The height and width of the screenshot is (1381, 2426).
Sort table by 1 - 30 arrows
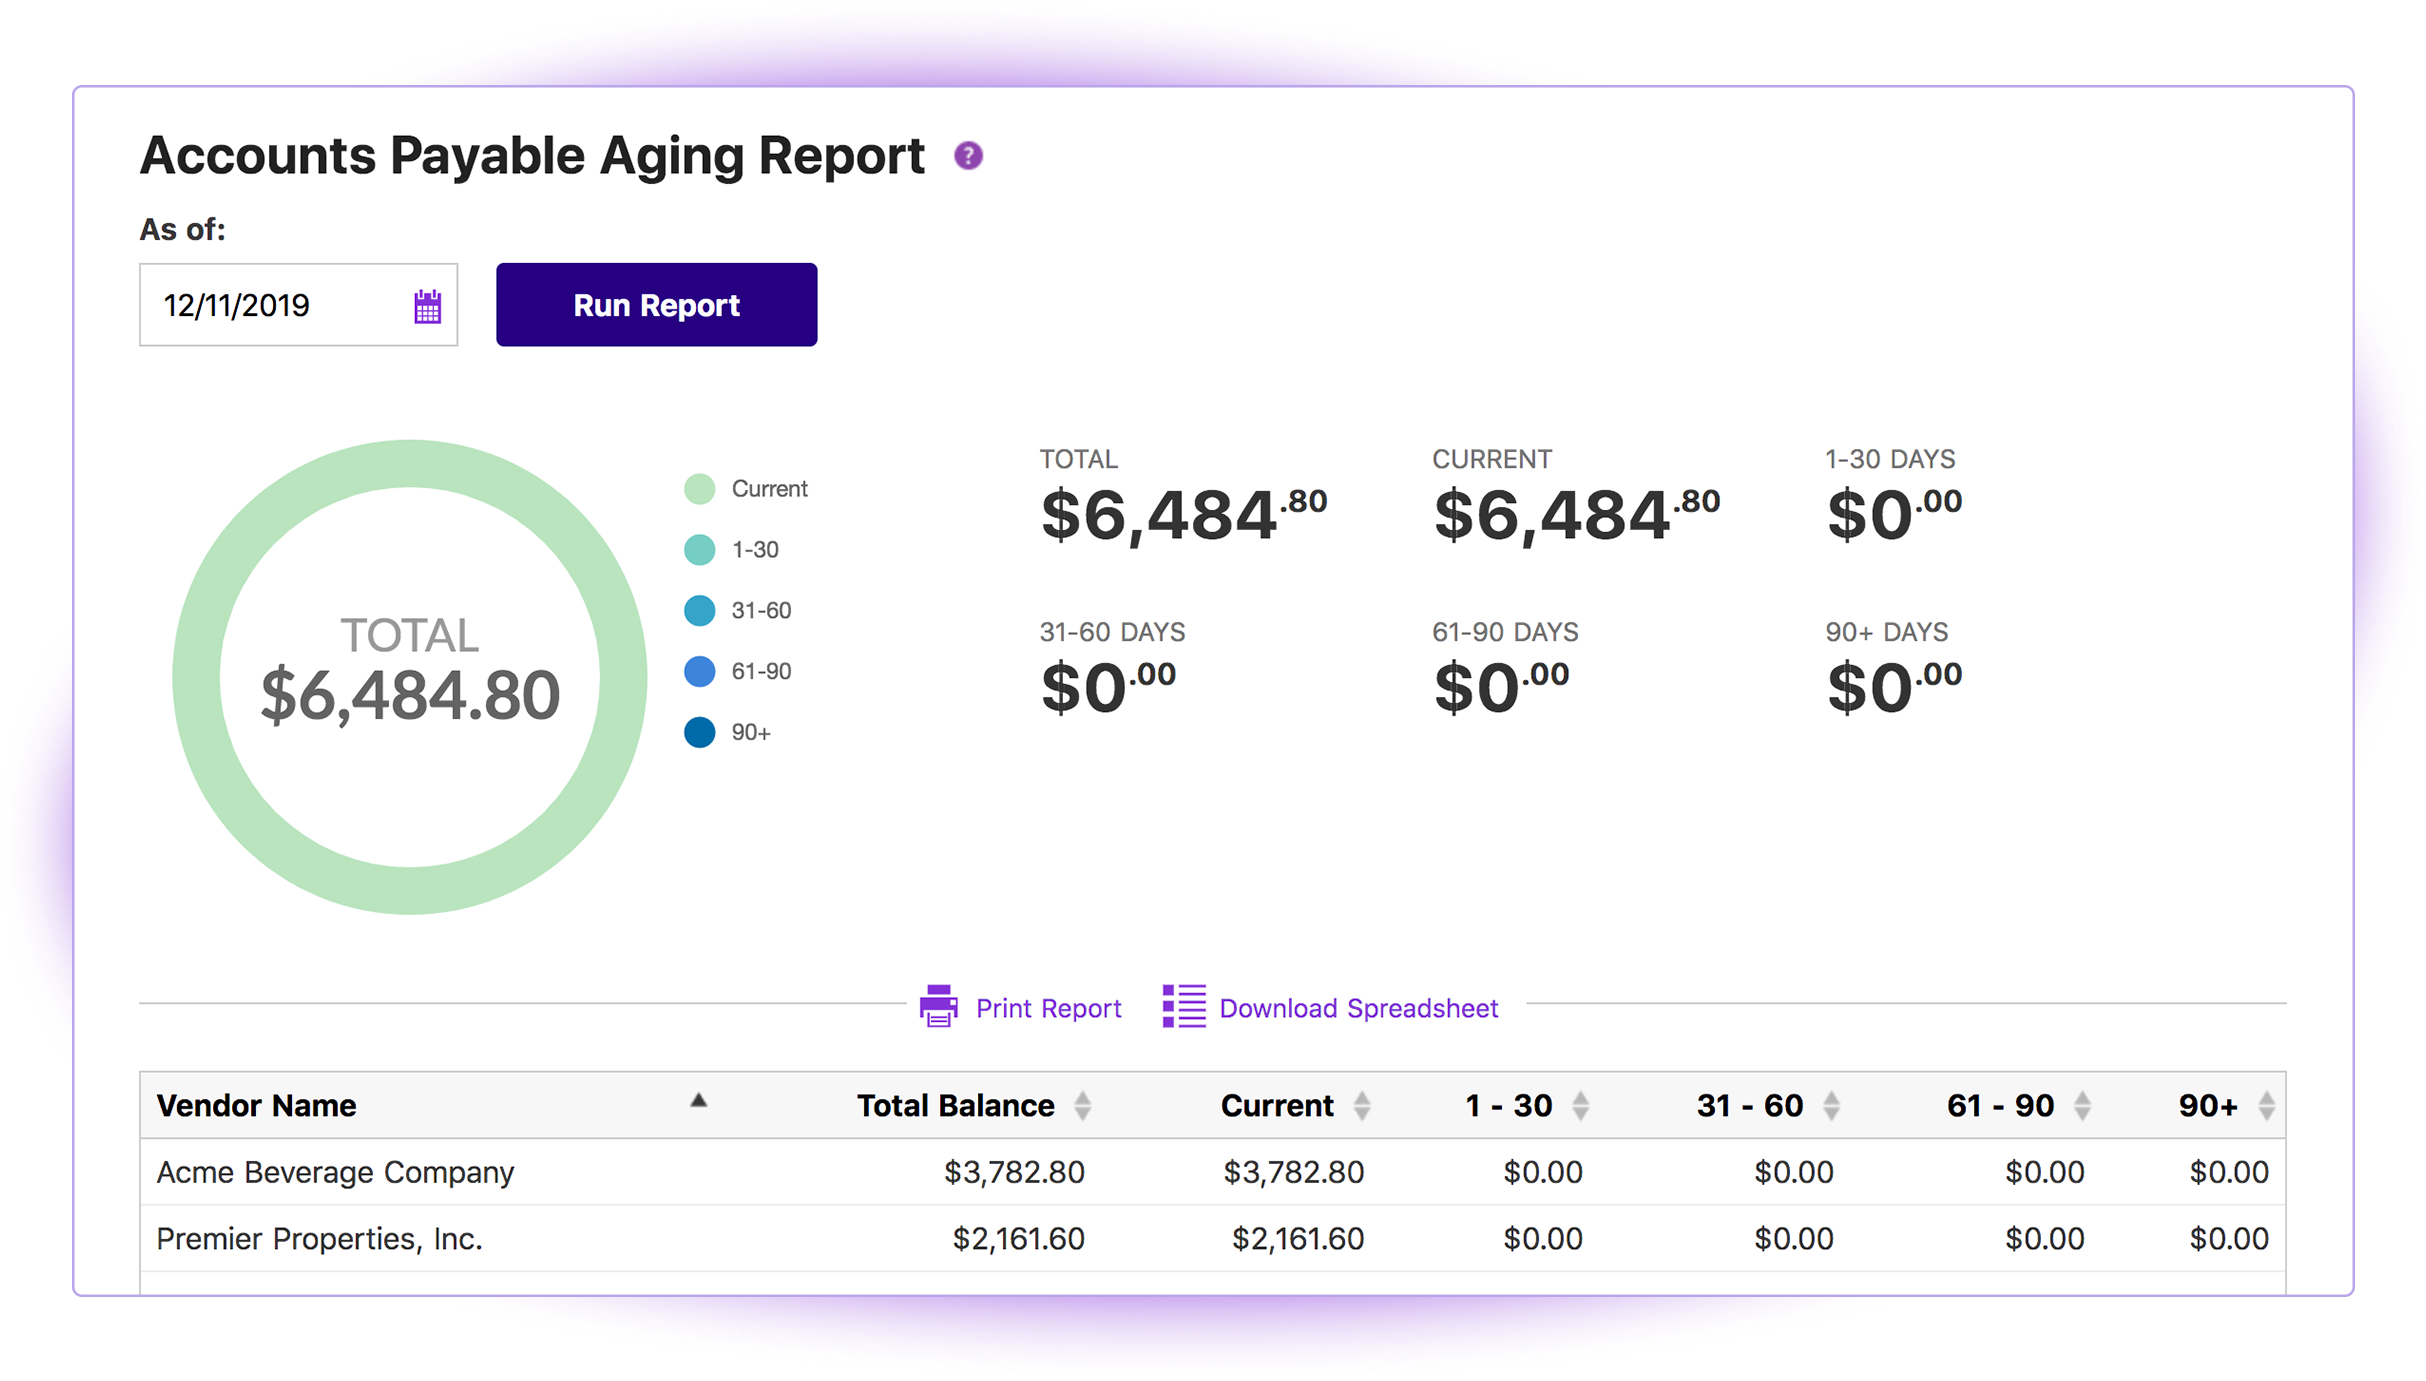tap(1580, 1106)
